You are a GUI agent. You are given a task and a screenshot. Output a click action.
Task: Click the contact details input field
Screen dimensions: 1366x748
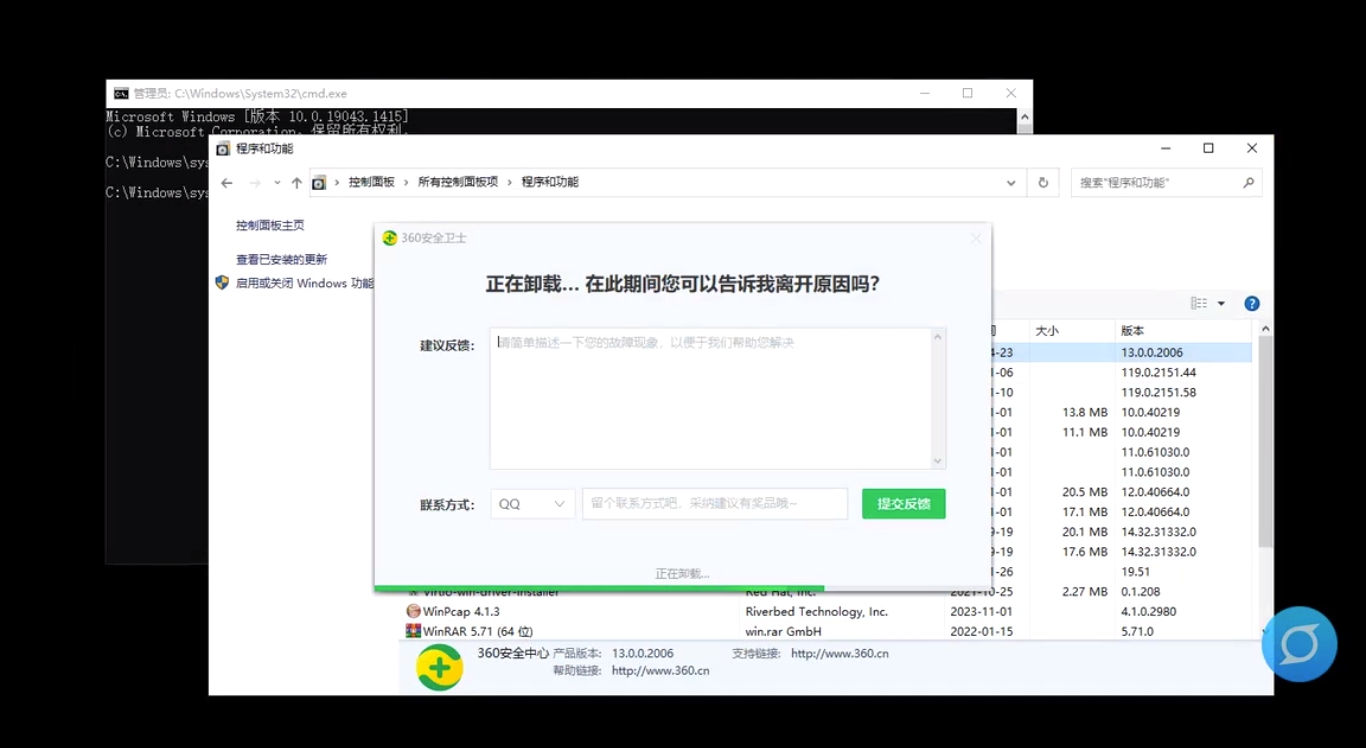coord(715,504)
